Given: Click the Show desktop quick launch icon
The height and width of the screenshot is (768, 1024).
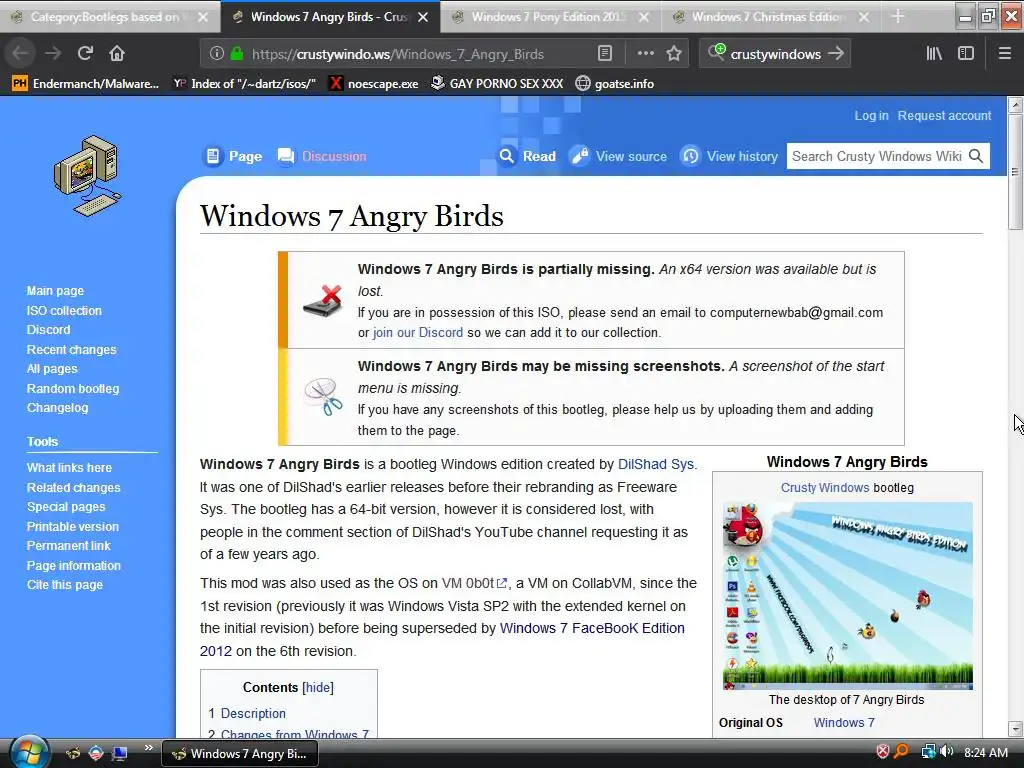Looking at the screenshot, I should click(120, 754).
